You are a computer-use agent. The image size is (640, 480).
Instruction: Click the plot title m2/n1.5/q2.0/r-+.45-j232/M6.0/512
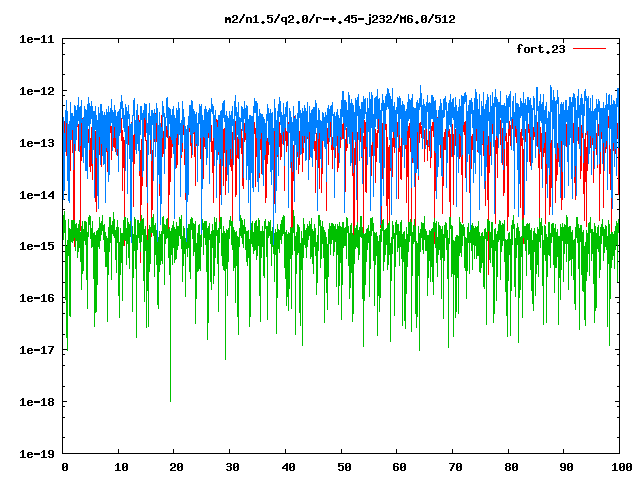tap(340, 19)
